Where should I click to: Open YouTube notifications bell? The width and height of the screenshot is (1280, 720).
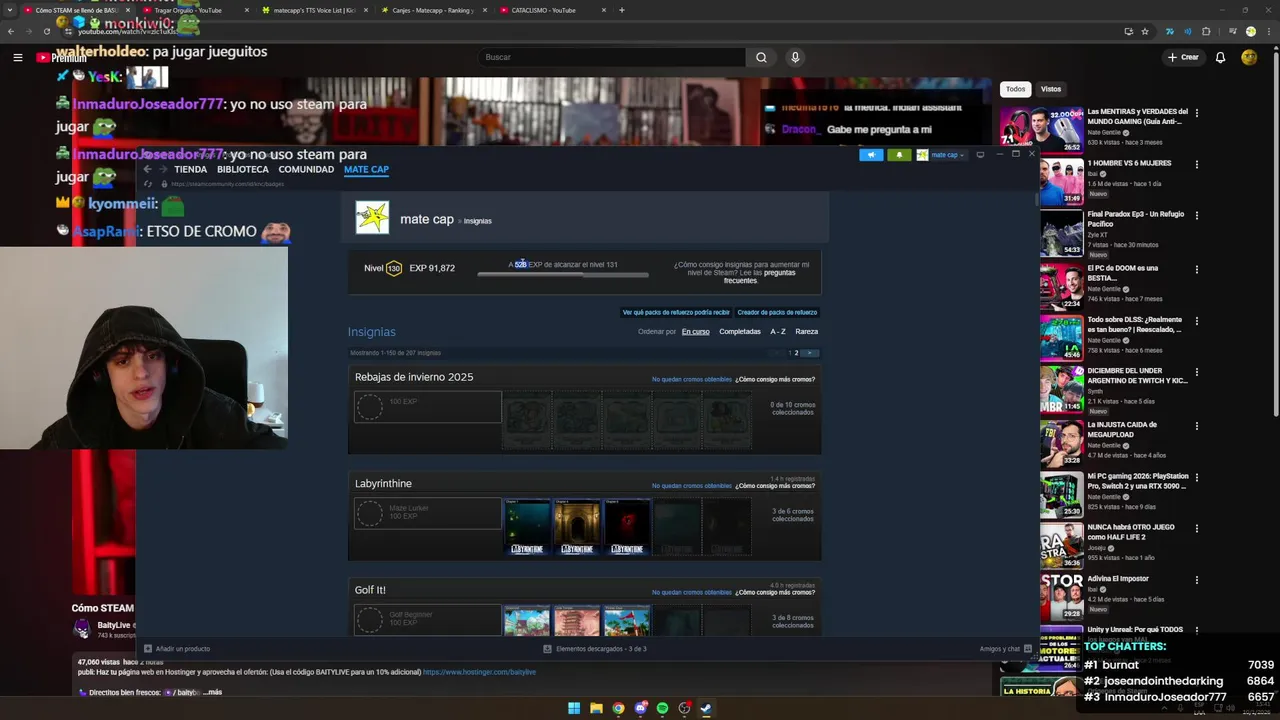point(1220,57)
